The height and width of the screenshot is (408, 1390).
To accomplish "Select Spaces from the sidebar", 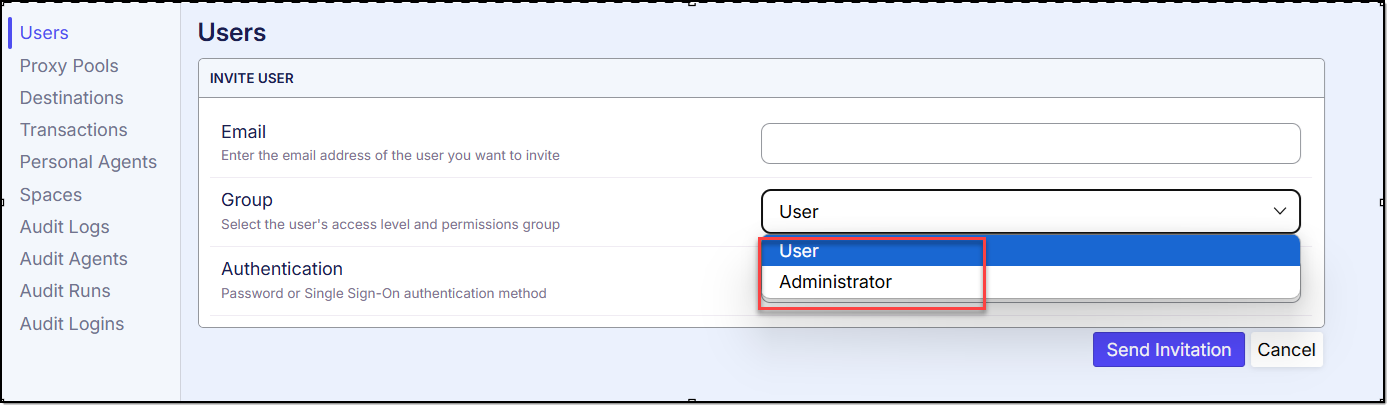I will (51, 195).
